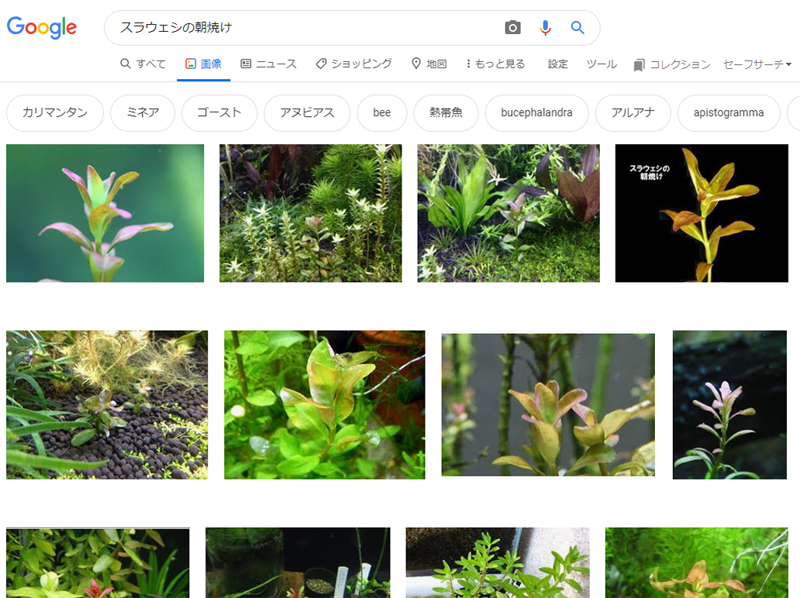Filter by ミネア chip

[143, 113]
